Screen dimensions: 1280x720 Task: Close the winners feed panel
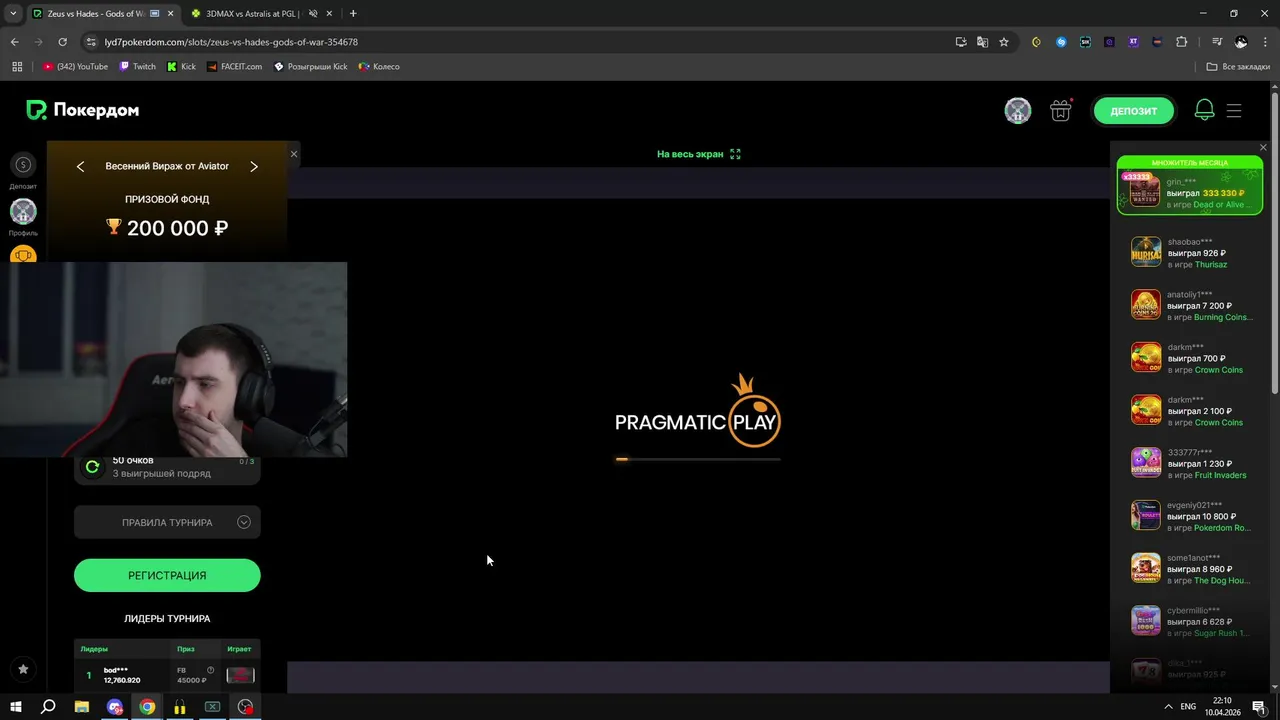[1263, 148]
